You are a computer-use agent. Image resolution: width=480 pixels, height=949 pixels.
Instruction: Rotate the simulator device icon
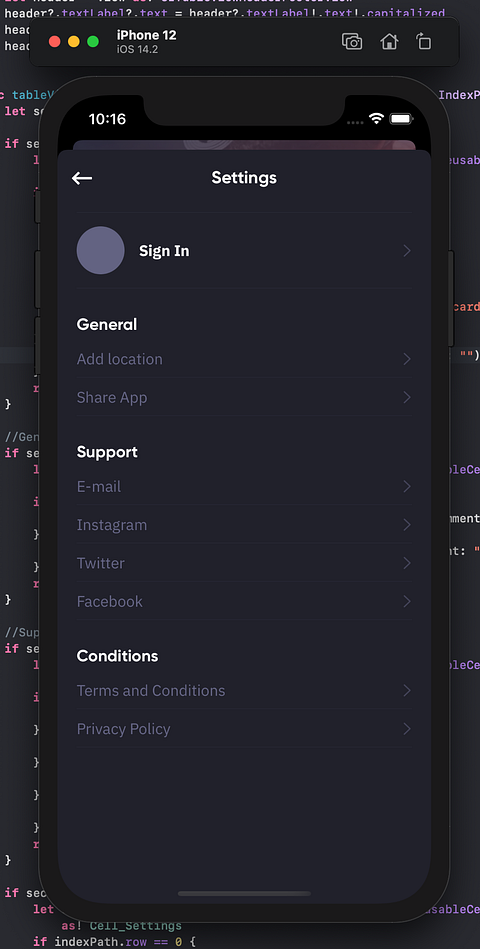click(424, 41)
